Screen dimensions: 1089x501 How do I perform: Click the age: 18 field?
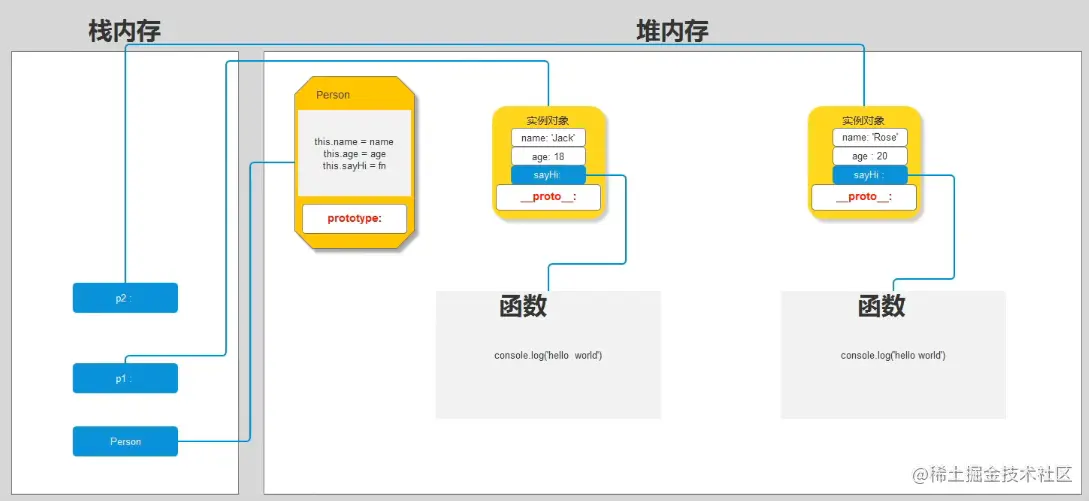(548, 156)
